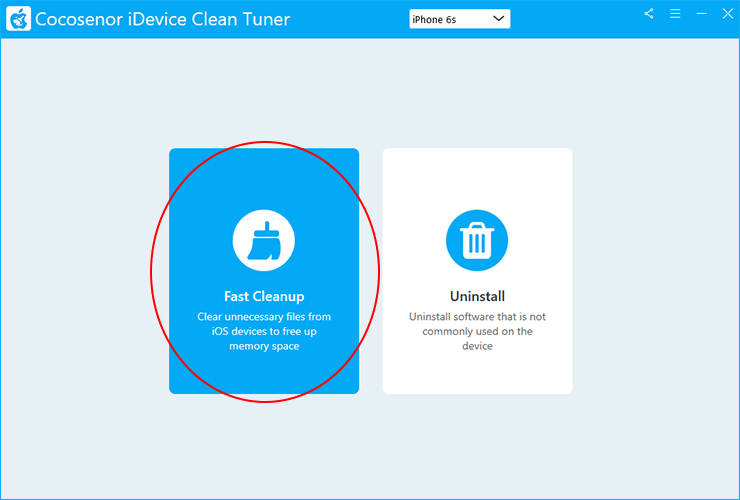The image size is (740, 500).
Task: Close the Clean Tuner window
Action: pos(728,14)
